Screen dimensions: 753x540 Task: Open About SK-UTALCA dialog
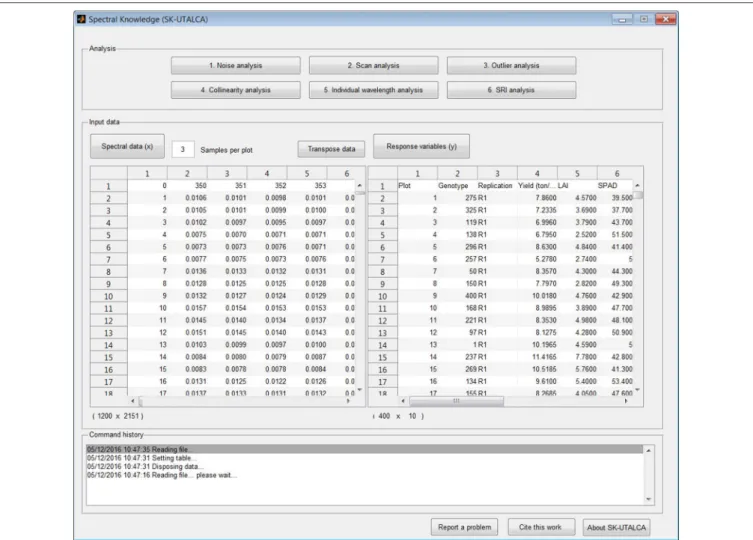point(616,528)
